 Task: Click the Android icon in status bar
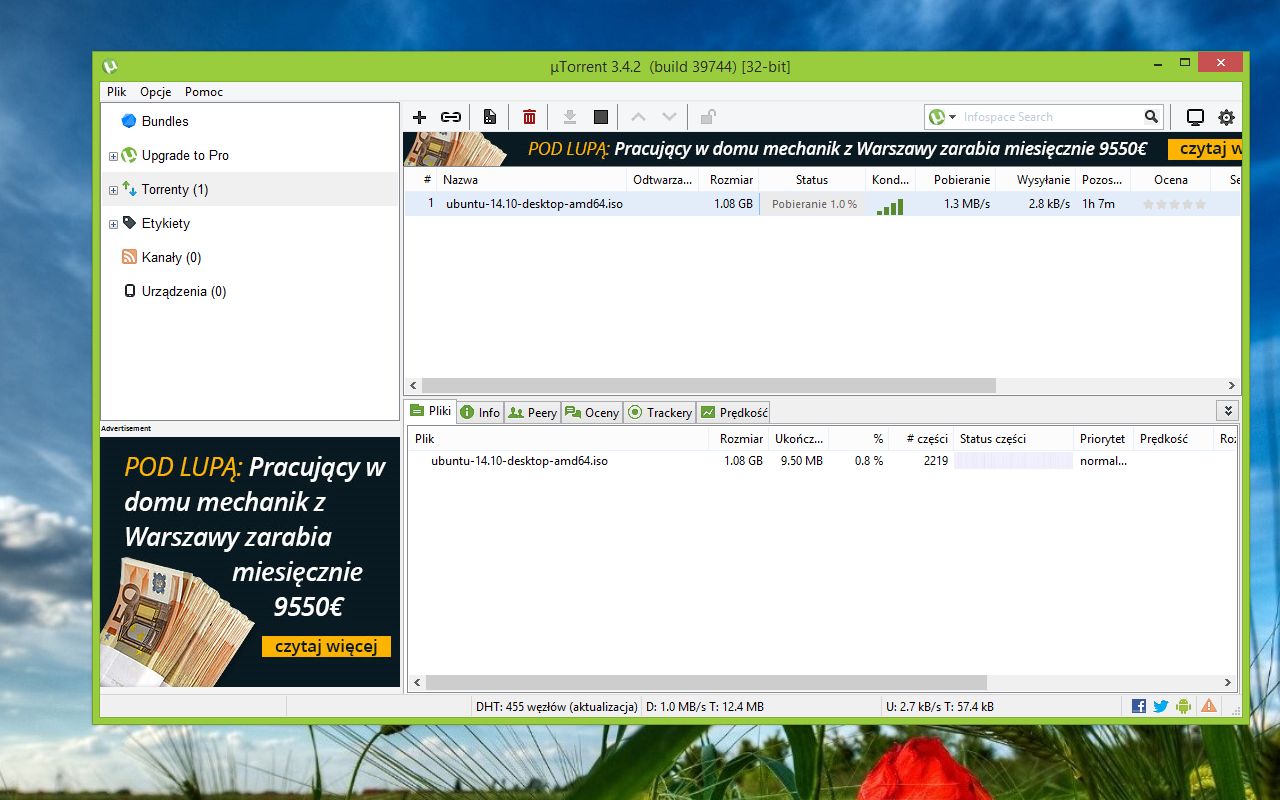tap(1184, 706)
